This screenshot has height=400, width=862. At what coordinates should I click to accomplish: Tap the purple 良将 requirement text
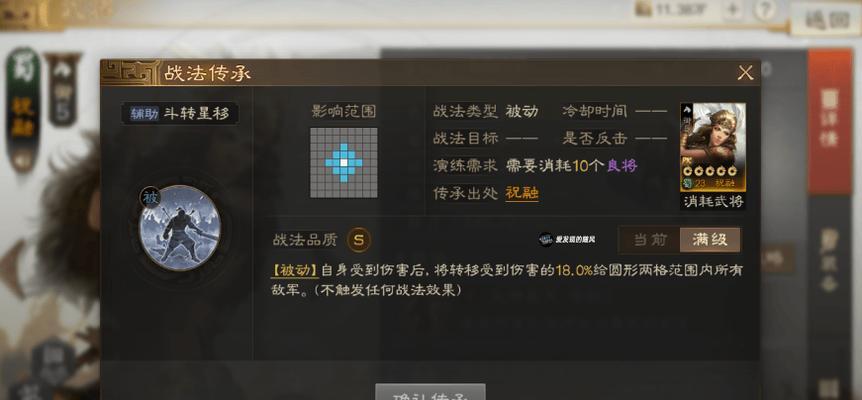pyautogui.click(x=622, y=166)
